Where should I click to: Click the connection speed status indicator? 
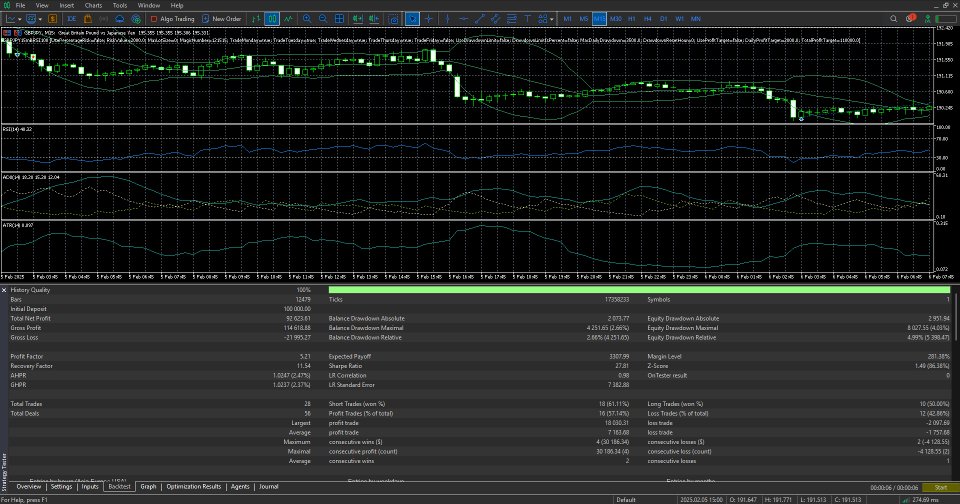coord(922,500)
